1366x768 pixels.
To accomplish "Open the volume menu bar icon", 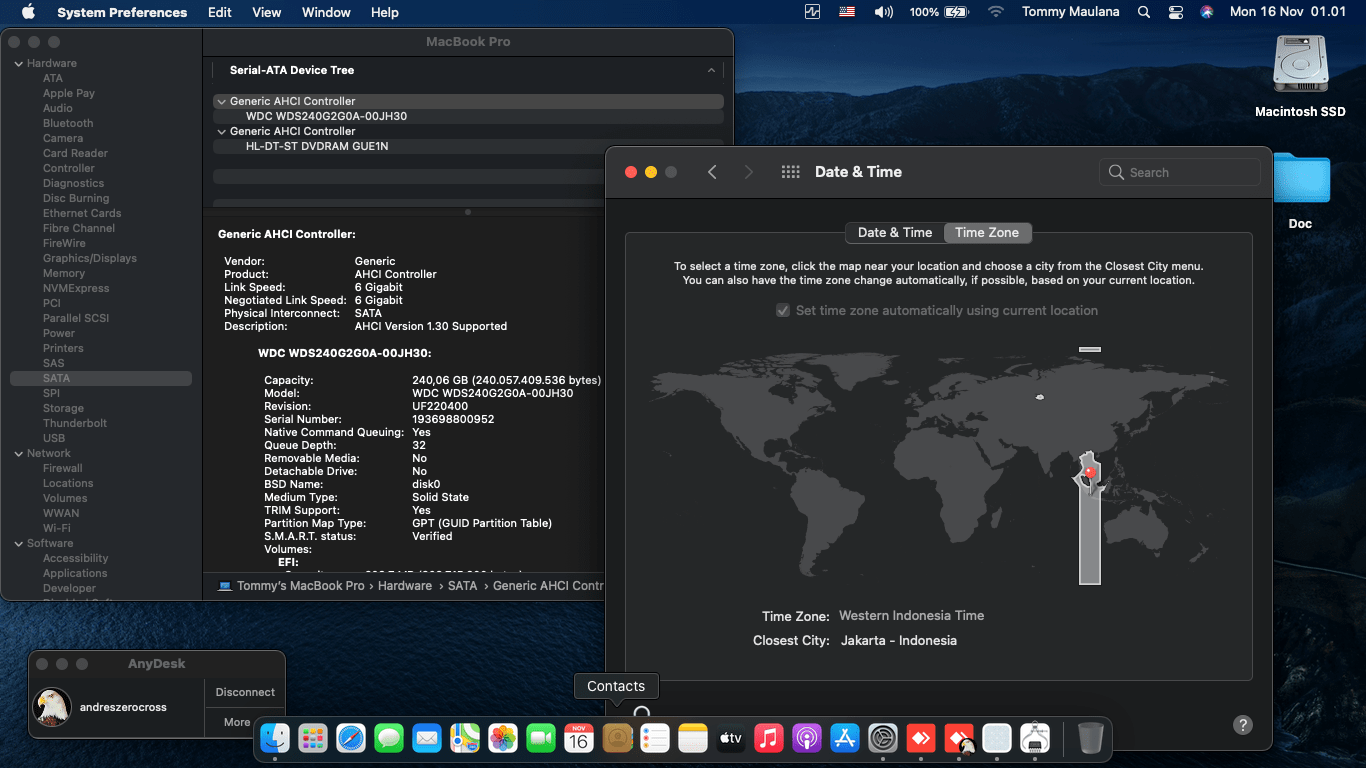I will [884, 12].
